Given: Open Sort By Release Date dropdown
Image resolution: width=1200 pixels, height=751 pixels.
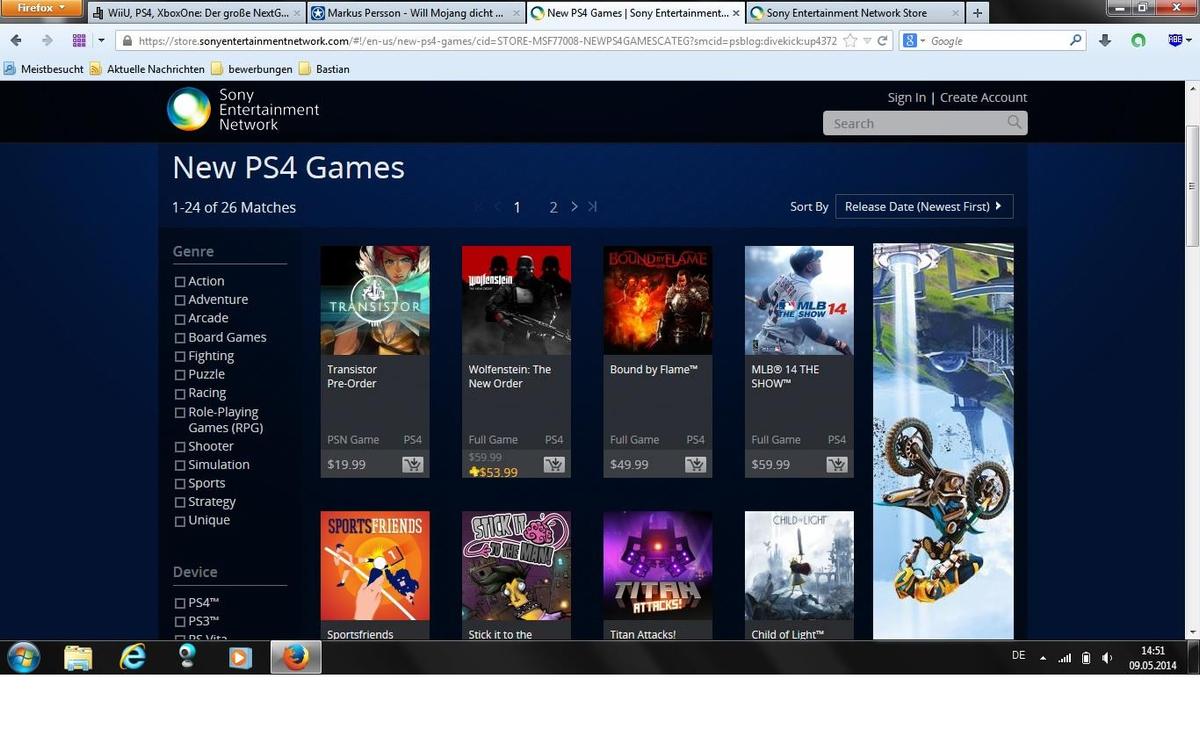Looking at the screenshot, I should click(923, 207).
